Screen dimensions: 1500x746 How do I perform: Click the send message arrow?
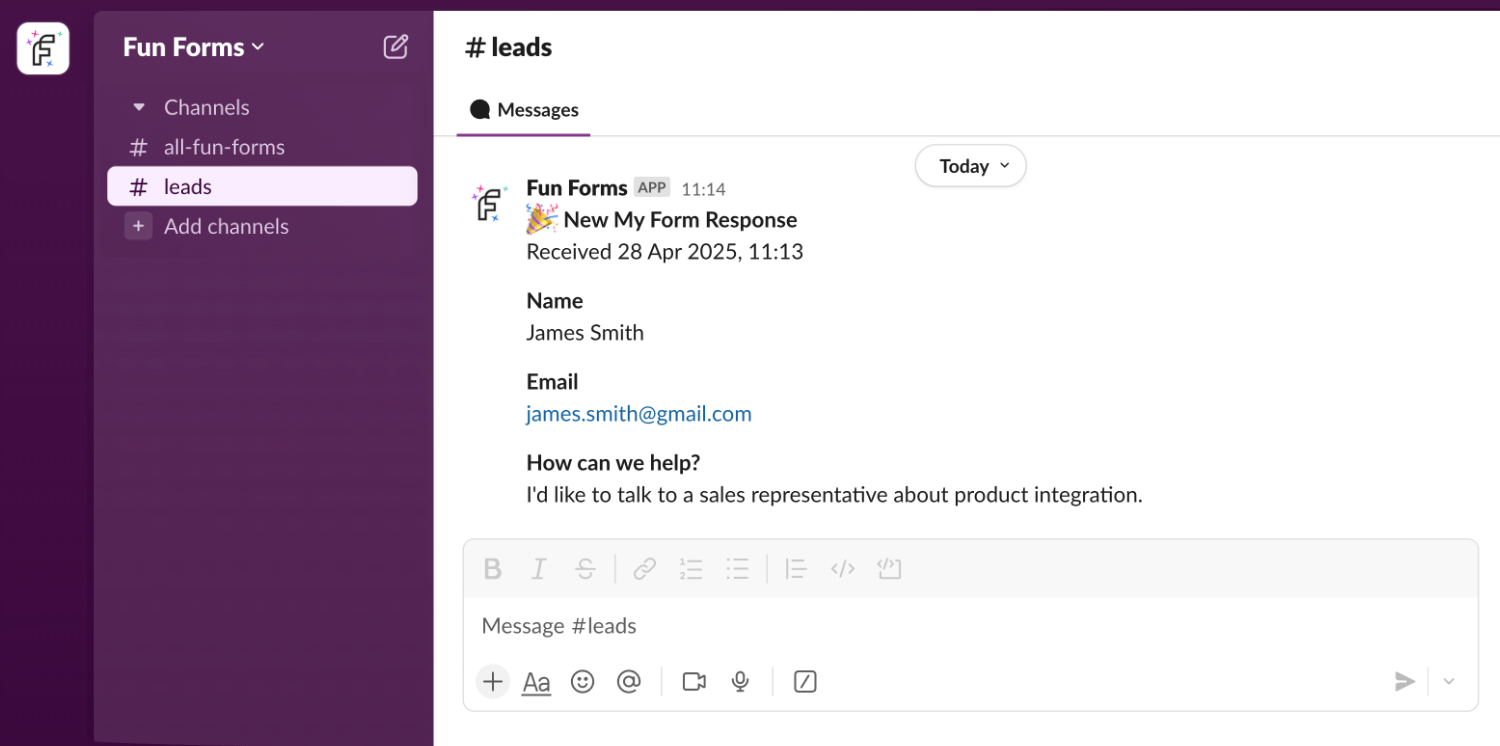(x=1405, y=682)
